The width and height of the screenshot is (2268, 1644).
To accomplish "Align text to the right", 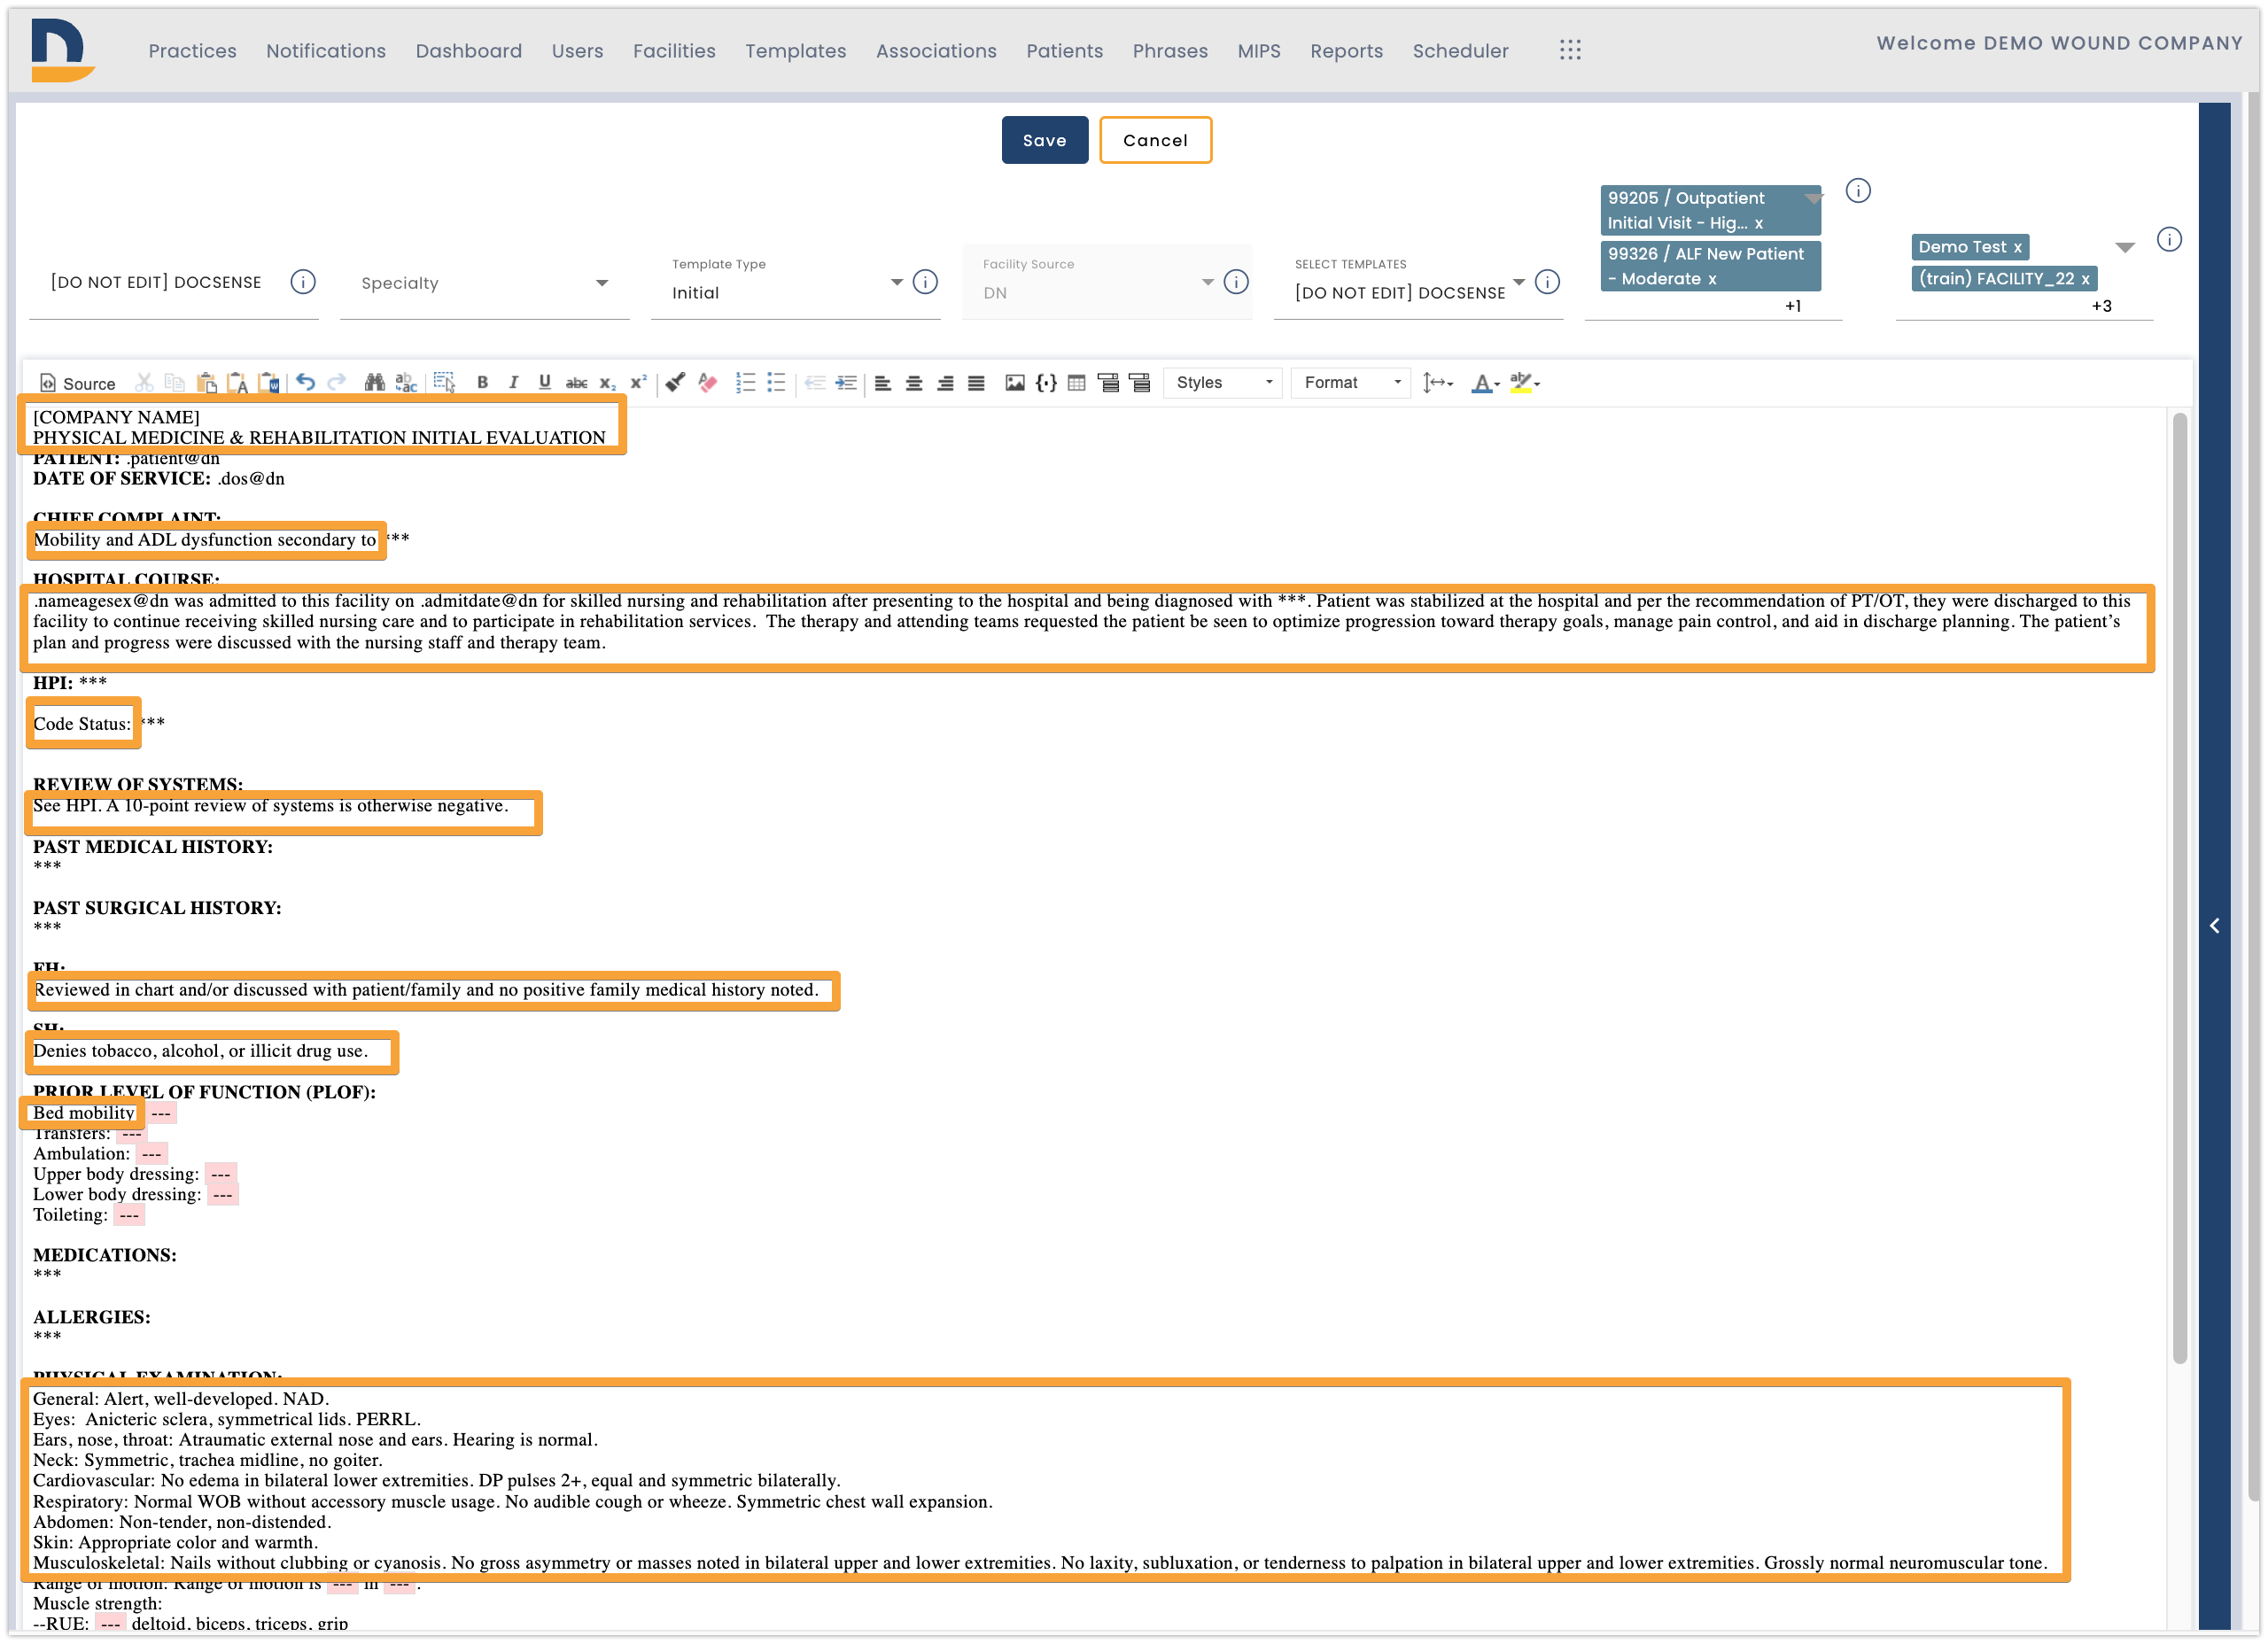I will [x=945, y=383].
